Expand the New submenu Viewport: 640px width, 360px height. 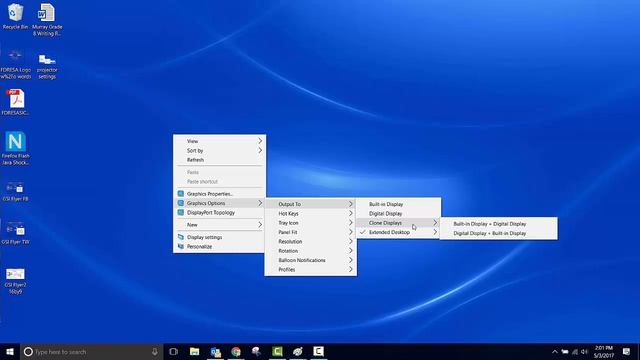coord(220,224)
